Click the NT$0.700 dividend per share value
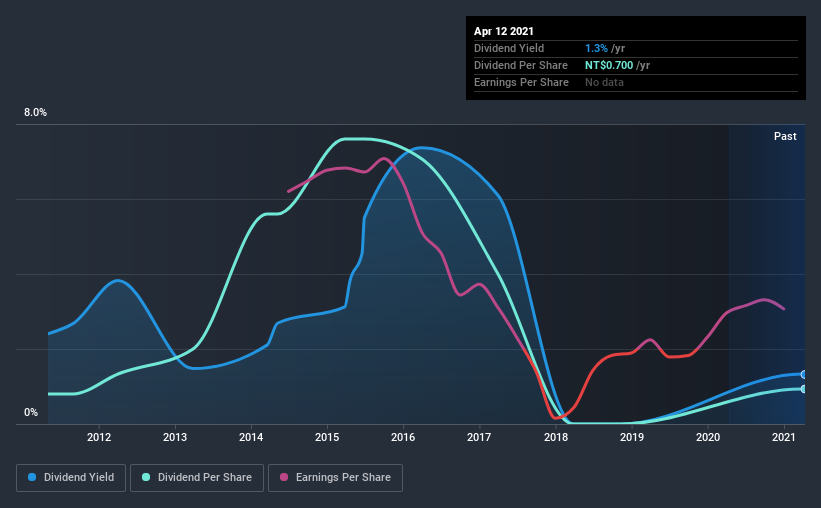 [609, 65]
